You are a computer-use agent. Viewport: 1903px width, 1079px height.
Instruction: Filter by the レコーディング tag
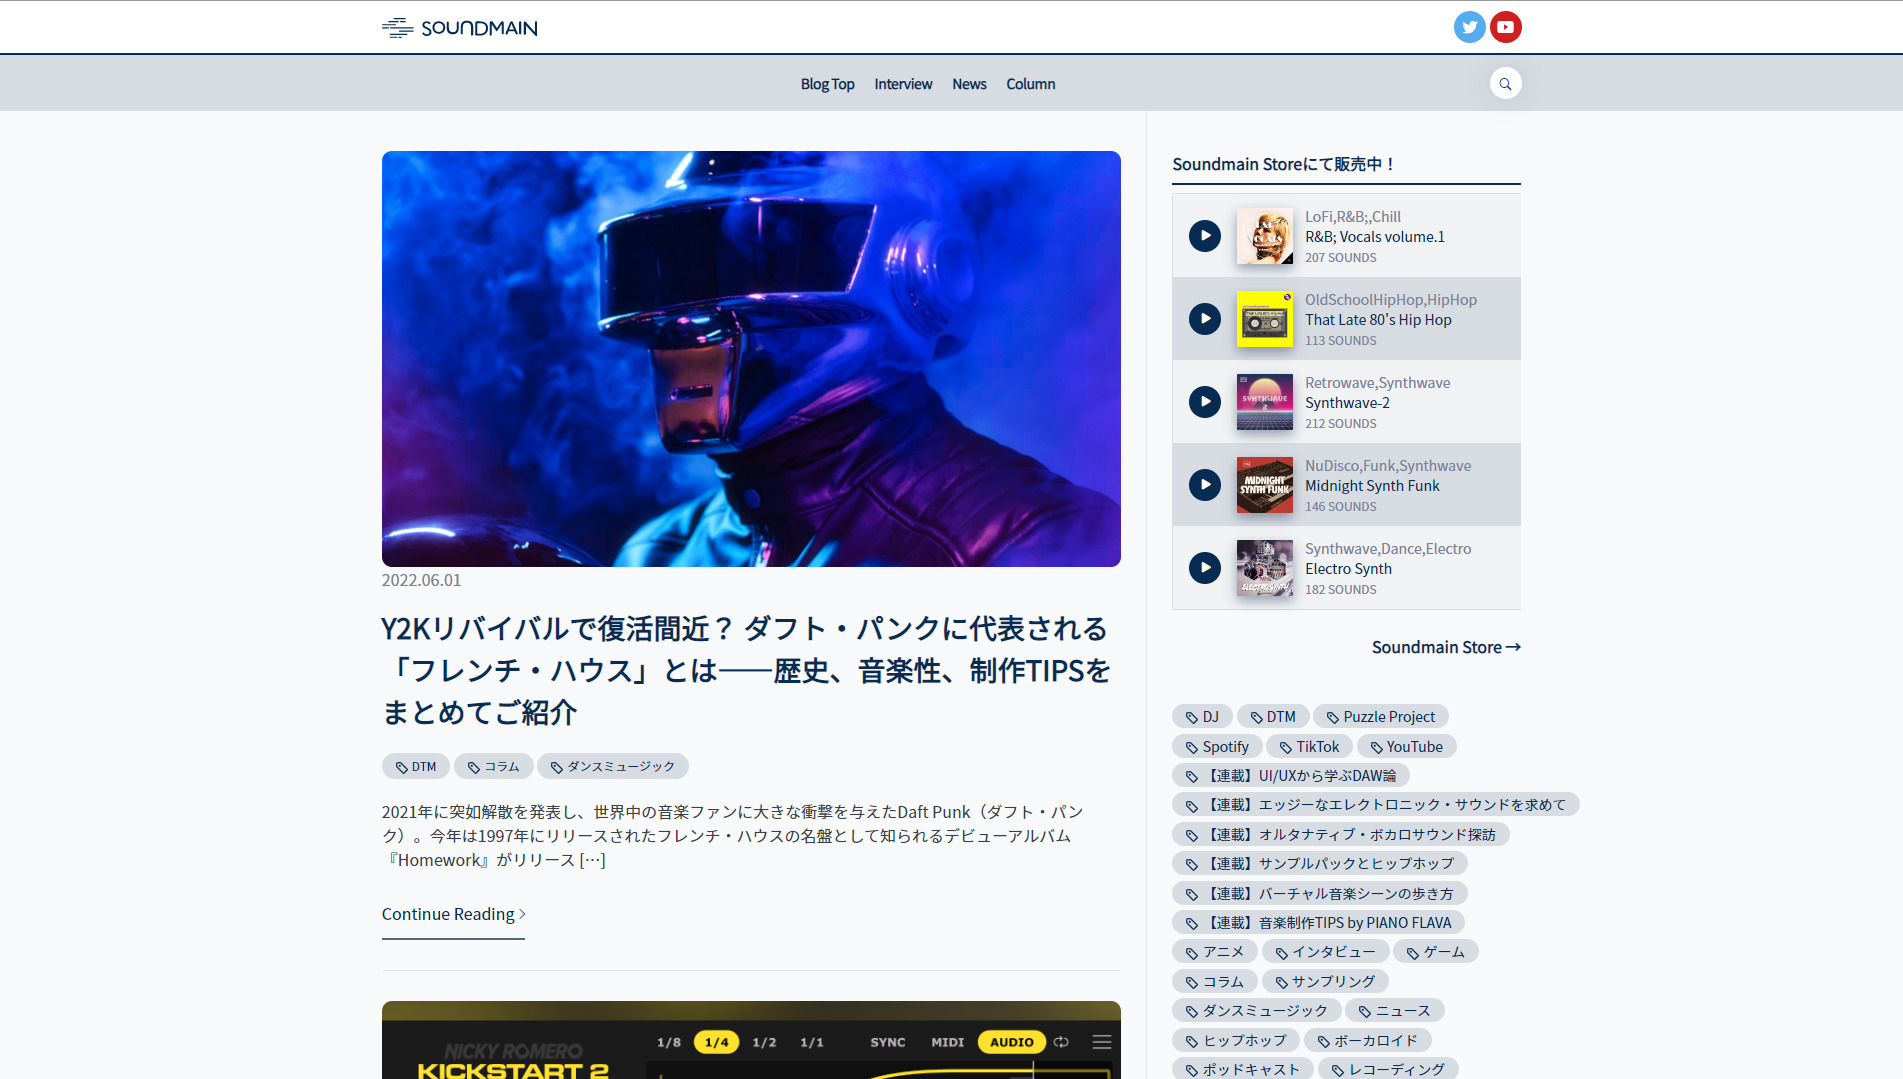[1389, 1069]
